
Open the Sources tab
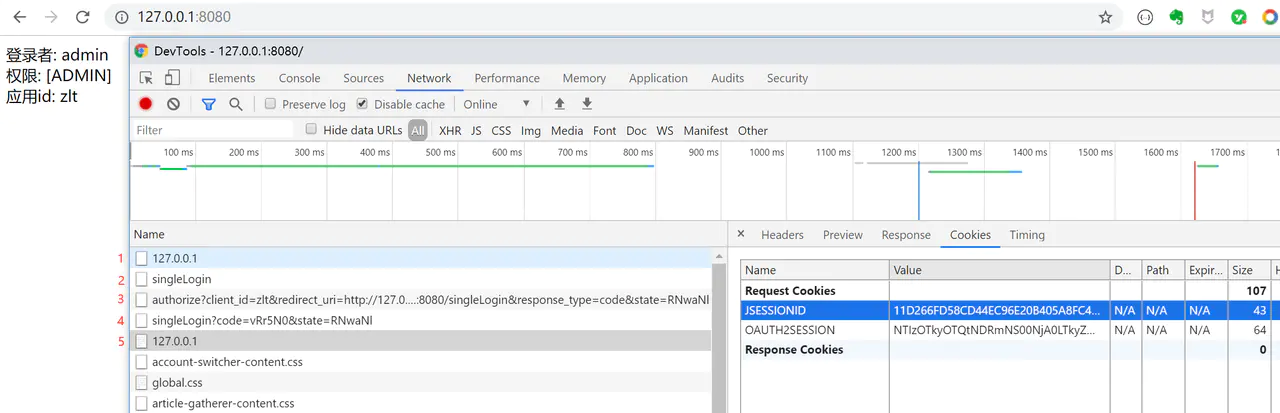click(x=363, y=78)
